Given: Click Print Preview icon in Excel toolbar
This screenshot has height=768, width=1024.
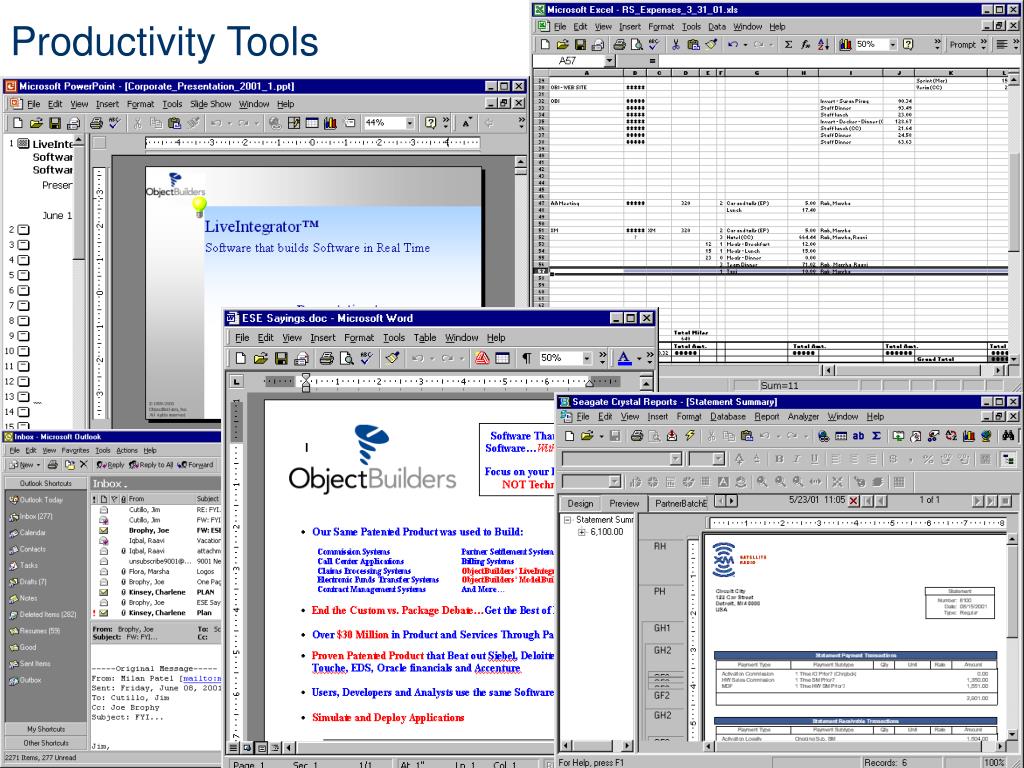Looking at the screenshot, I should pos(636,44).
